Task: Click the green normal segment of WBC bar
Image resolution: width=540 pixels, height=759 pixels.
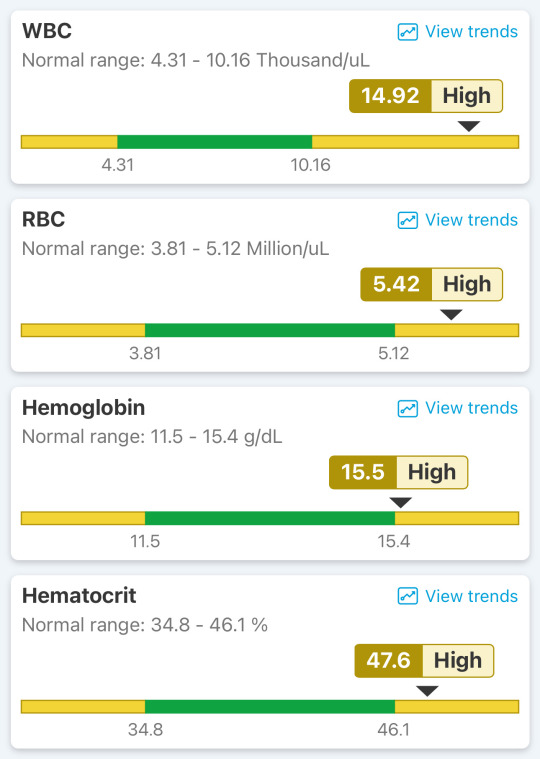Action: [x=214, y=142]
